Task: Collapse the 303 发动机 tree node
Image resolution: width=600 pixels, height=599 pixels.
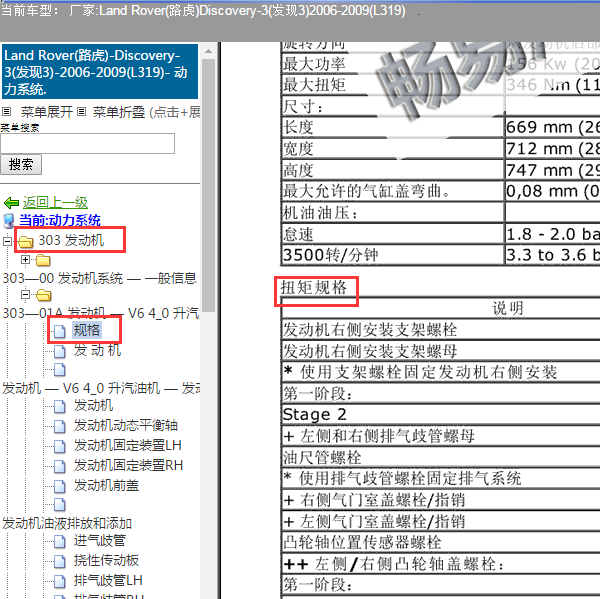Action: [7, 241]
